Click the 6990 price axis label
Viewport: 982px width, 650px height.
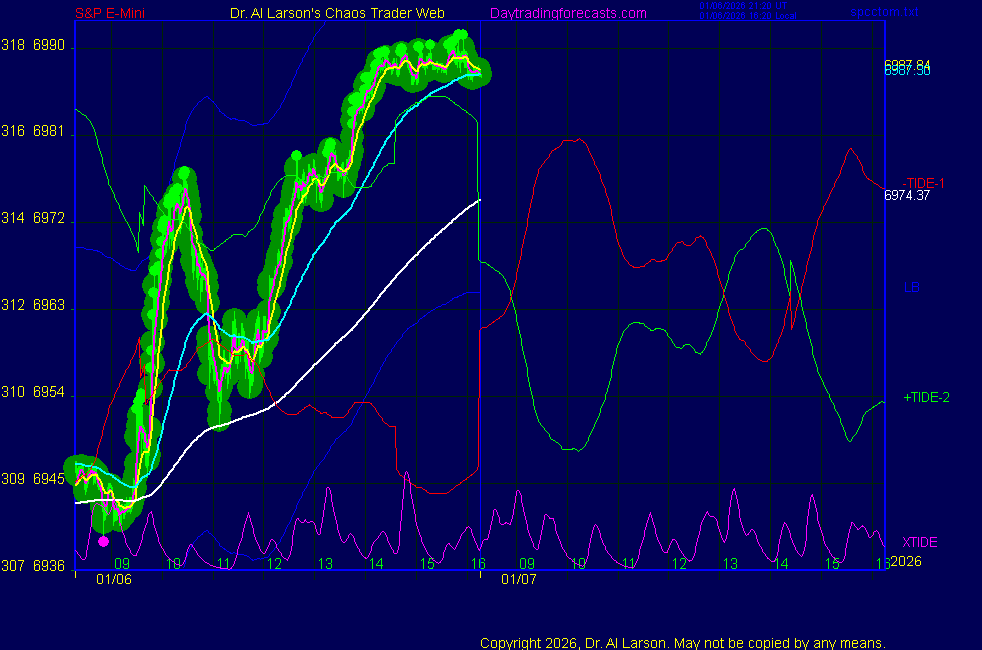(50, 46)
